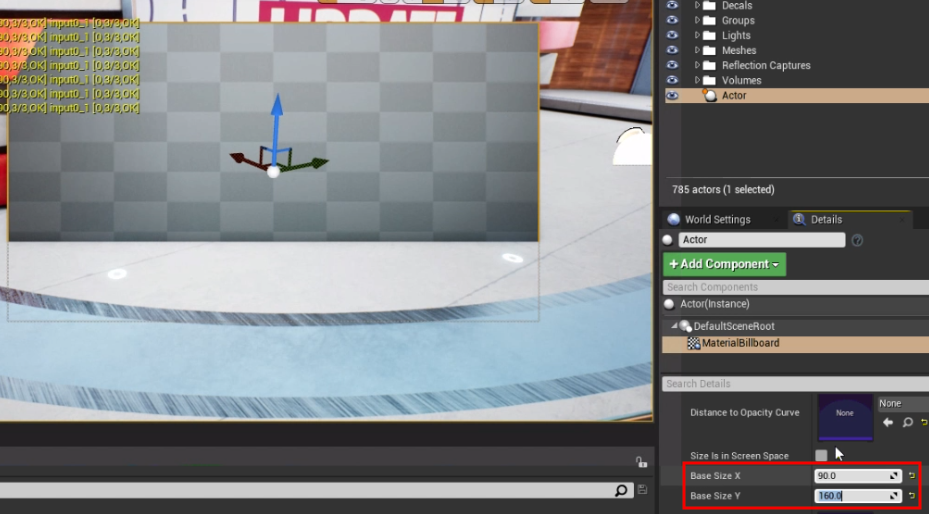Click spin arrow in Base Size X field
The width and height of the screenshot is (929, 514).
click(893, 476)
